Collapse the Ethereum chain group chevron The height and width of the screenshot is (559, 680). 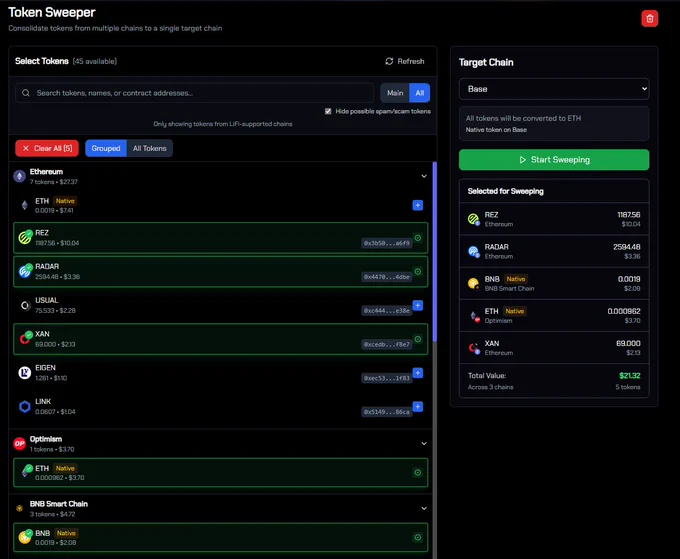click(424, 176)
